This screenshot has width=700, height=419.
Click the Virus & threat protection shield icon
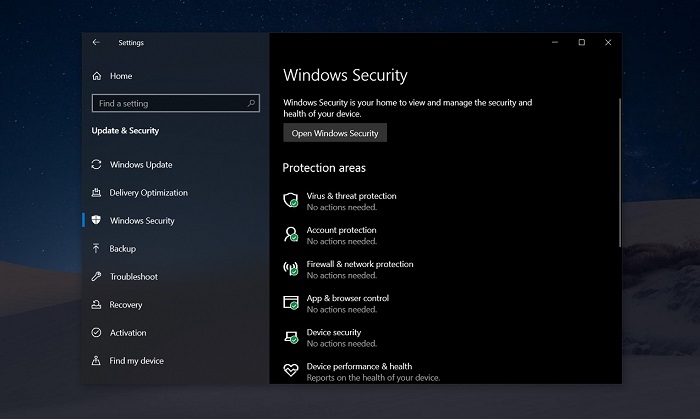291,201
